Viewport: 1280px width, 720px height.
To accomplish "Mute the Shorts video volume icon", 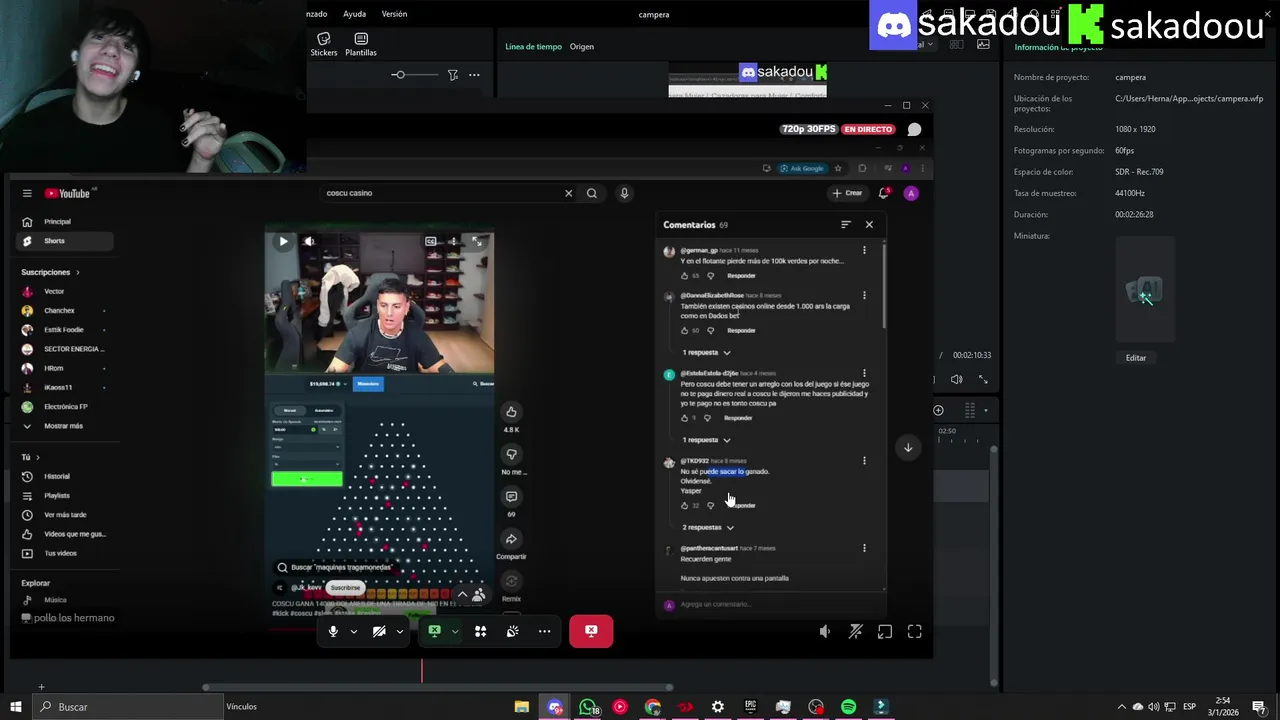I will point(309,241).
